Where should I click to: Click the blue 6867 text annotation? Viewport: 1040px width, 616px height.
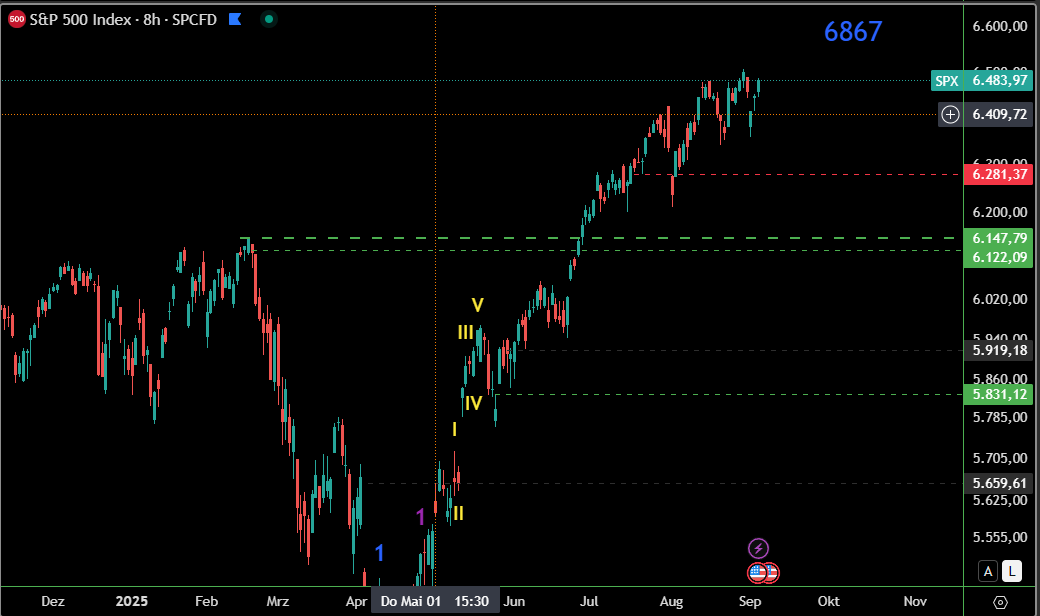coord(853,32)
